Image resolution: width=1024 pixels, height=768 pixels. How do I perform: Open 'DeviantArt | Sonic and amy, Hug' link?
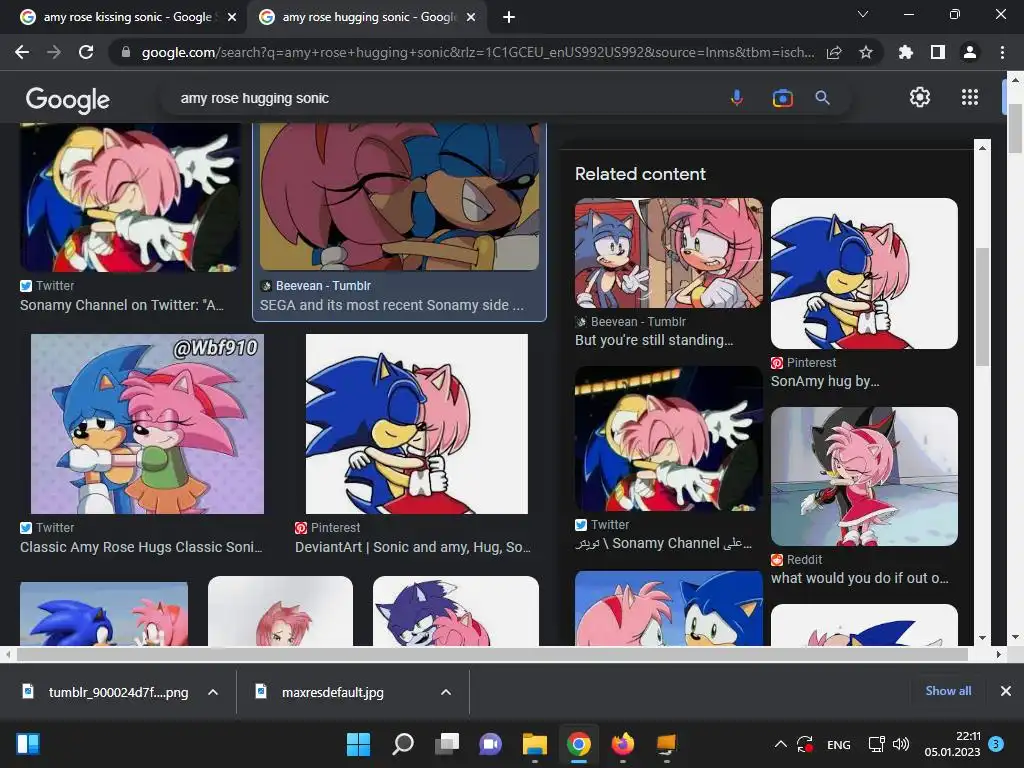click(413, 547)
